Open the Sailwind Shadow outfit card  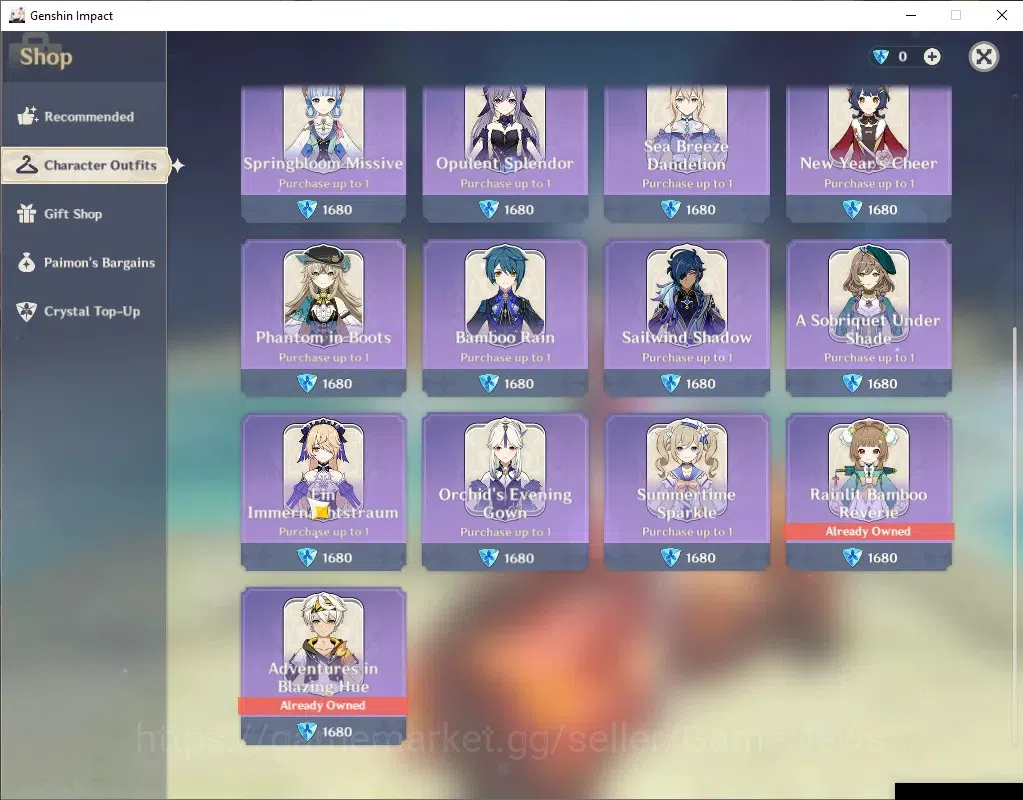pyautogui.click(x=686, y=318)
